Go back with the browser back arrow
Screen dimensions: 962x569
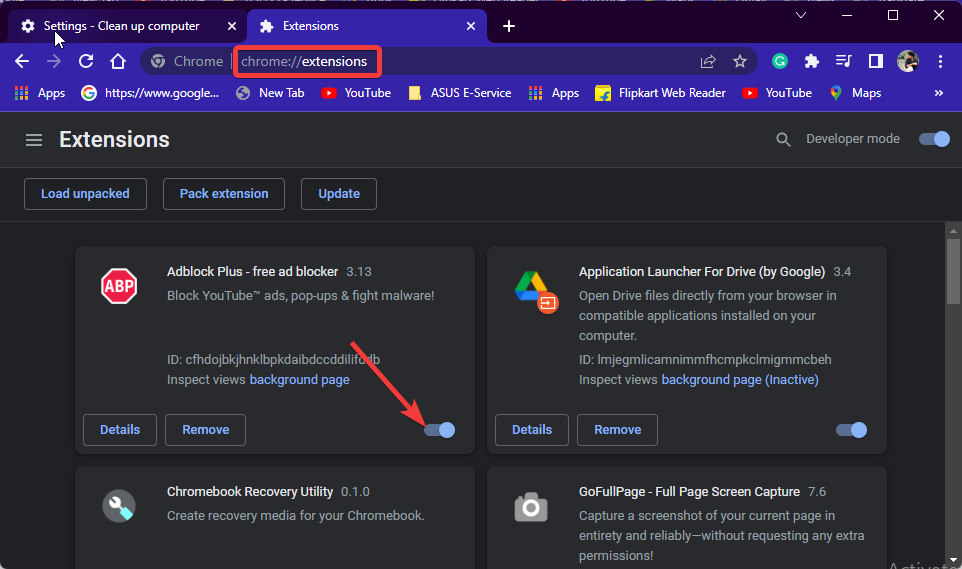[x=22, y=61]
